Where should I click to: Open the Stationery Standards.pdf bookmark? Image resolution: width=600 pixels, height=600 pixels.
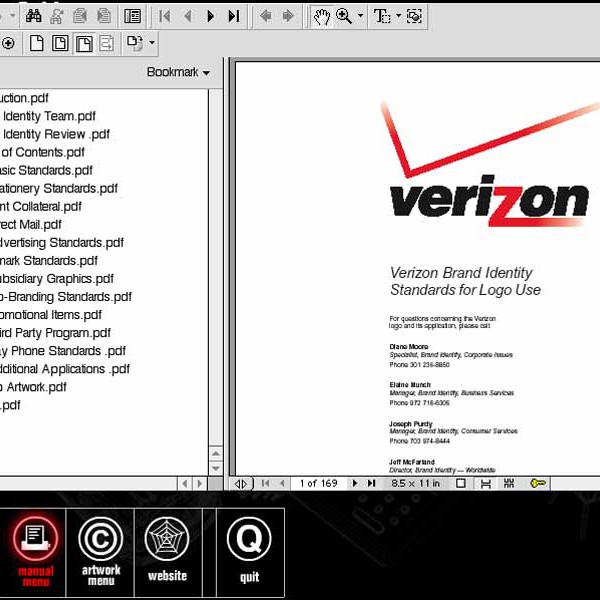pyautogui.click(x=58, y=188)
